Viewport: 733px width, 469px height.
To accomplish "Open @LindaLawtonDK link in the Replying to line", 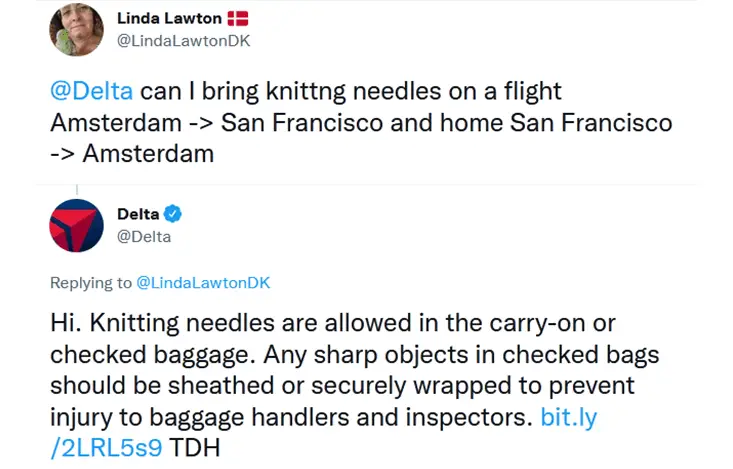I will click(203, 283).
